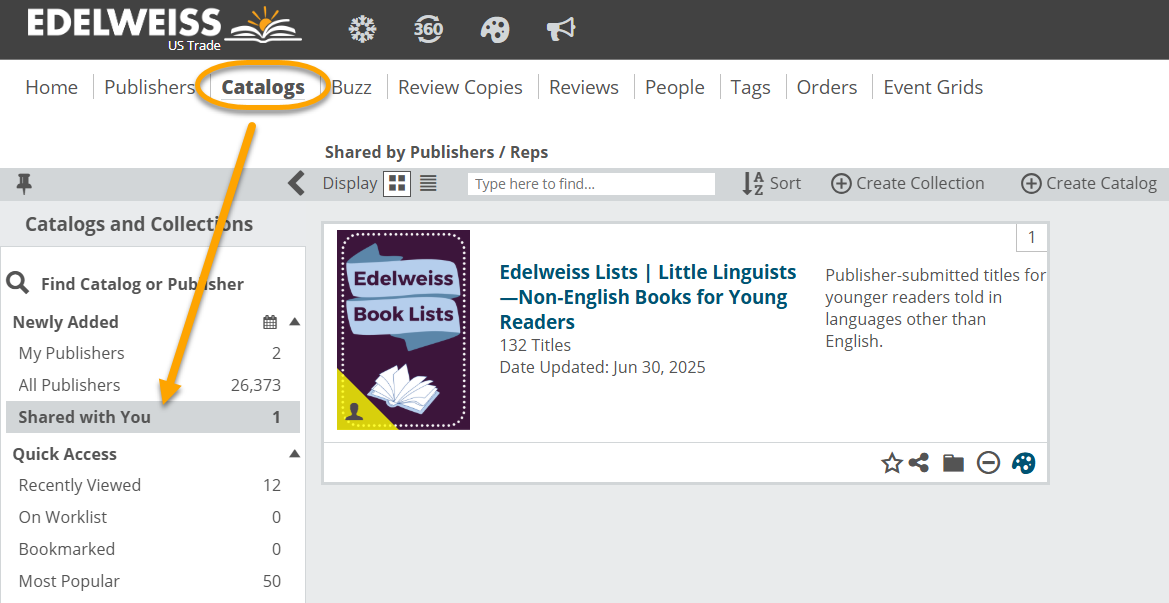Open the calendar icon next to Newly Added
This screenshot has width=1169, height=603.
tap(270, 322)
